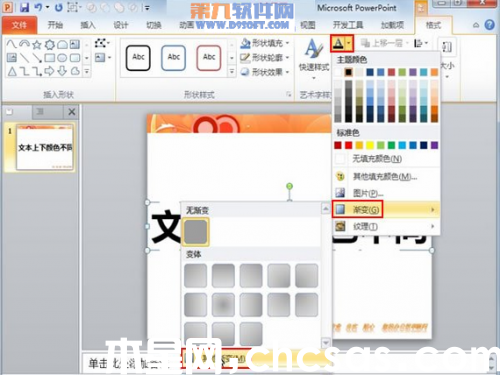Select the Triangle shape
Viewport: 500px width, 375px height.
click(x=12, y=71)
